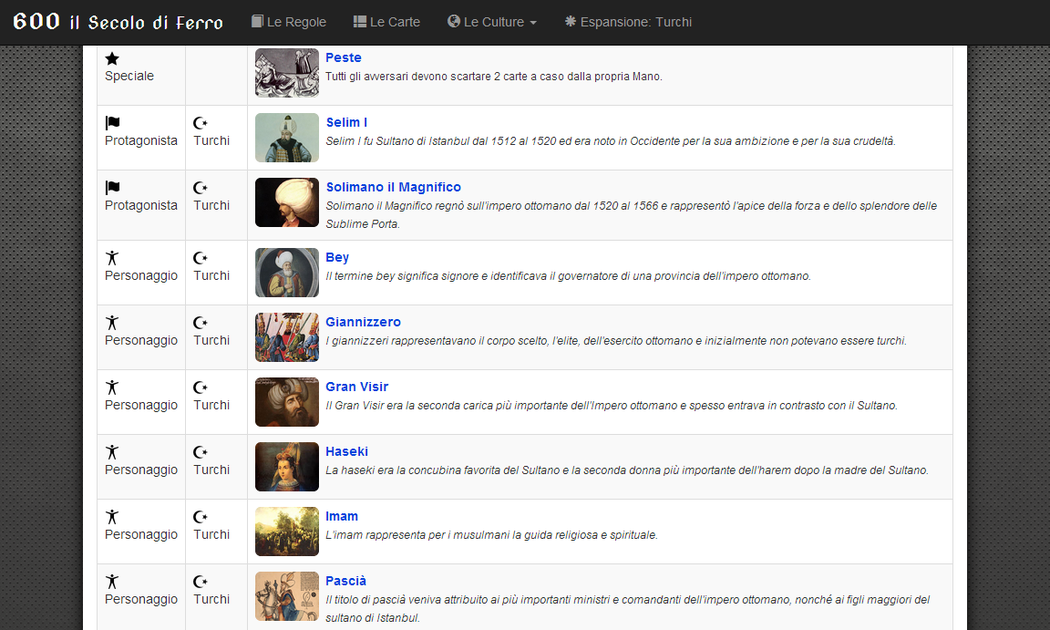Viewport: 1050px width, 630px height.
Task: Click the person icon in Gran Visir row
Action: 112,387
